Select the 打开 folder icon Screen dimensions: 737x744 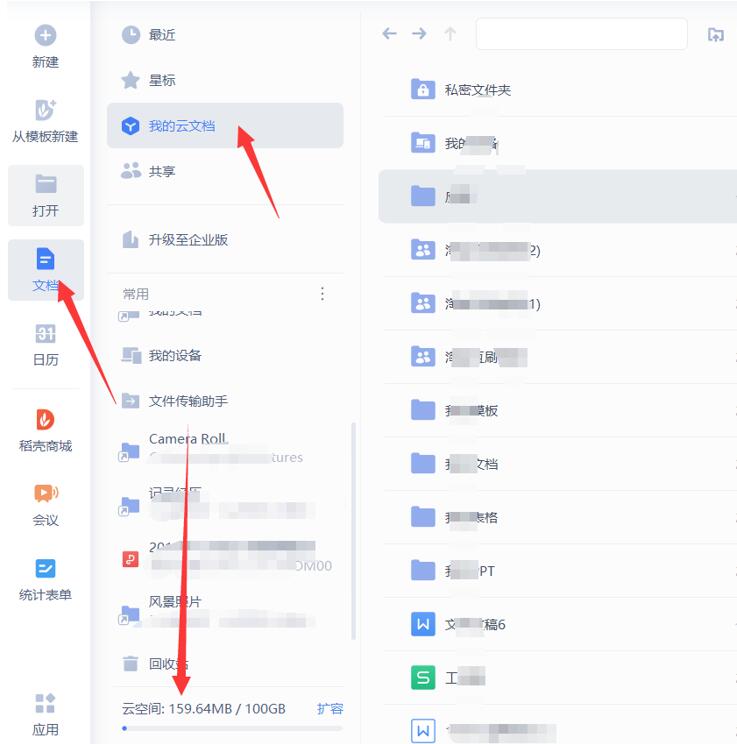coord(46,184)
